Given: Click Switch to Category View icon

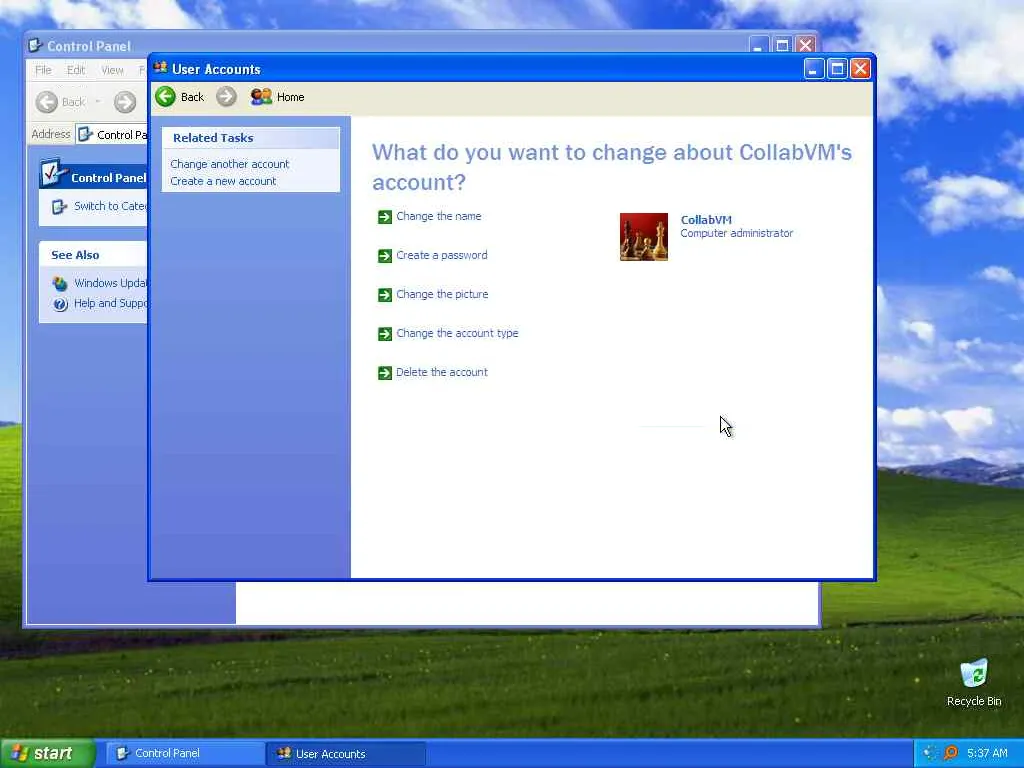Looking at the screenshot, I should [x=59, y=206].
